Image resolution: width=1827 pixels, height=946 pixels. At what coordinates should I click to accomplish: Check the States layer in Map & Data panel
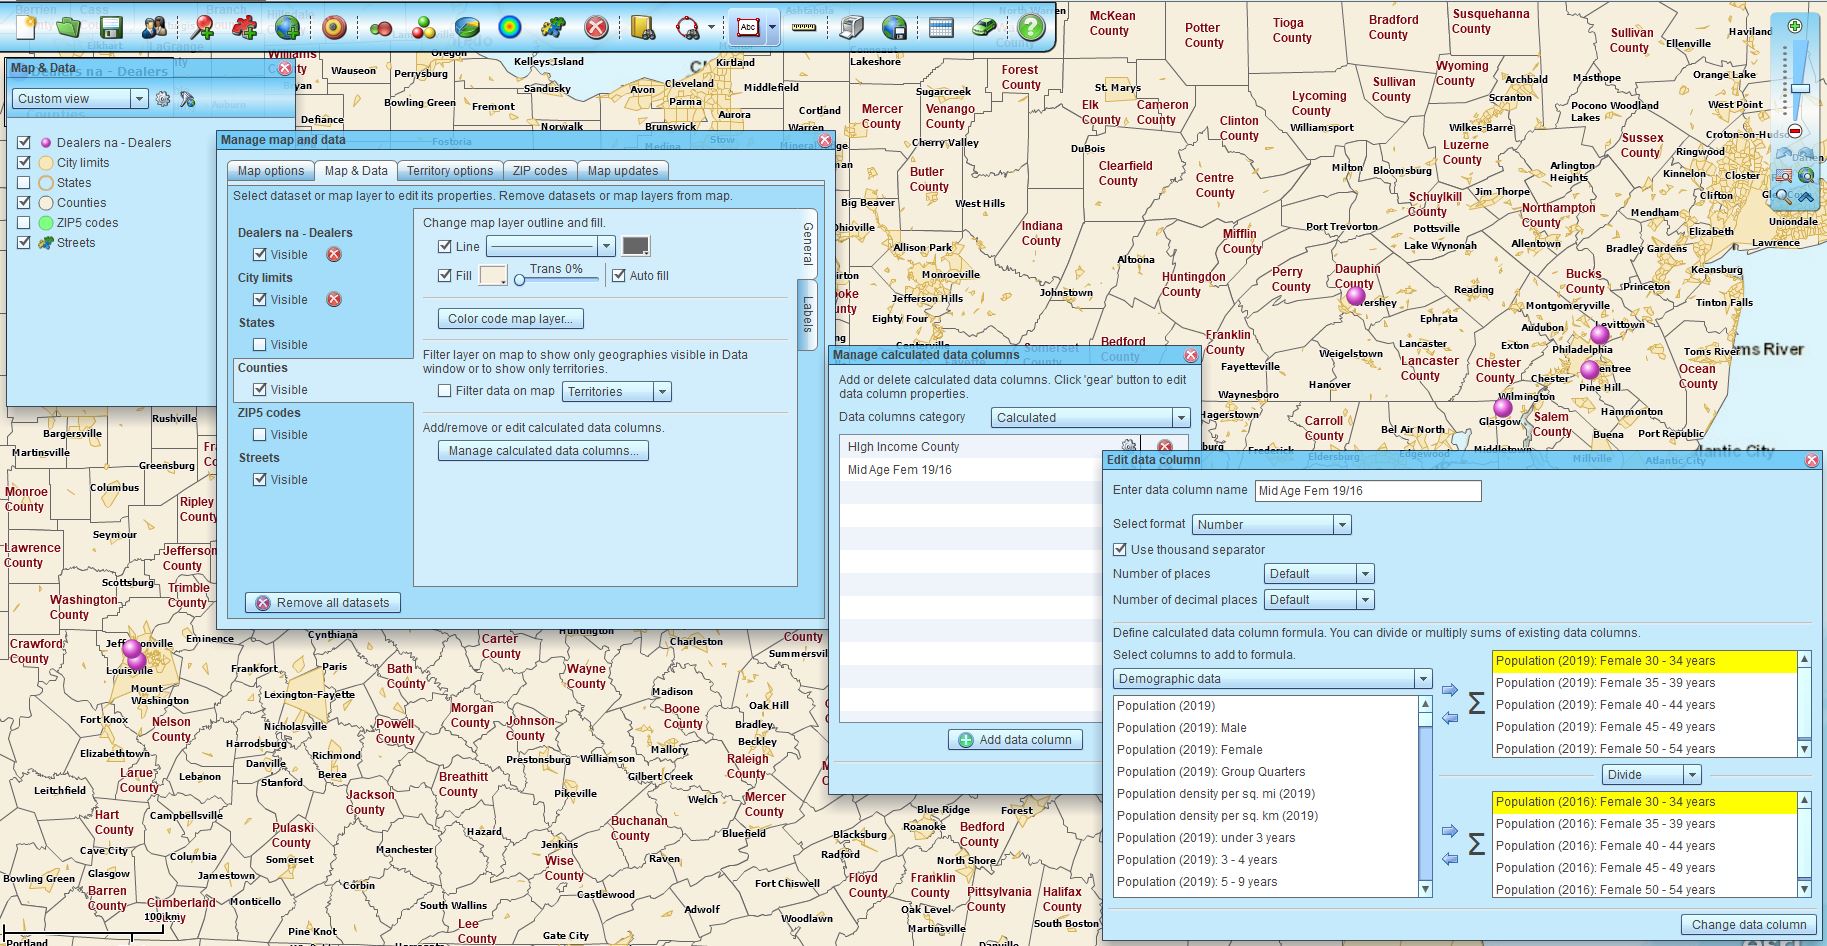pyautogui.click(x=24, y=182)
